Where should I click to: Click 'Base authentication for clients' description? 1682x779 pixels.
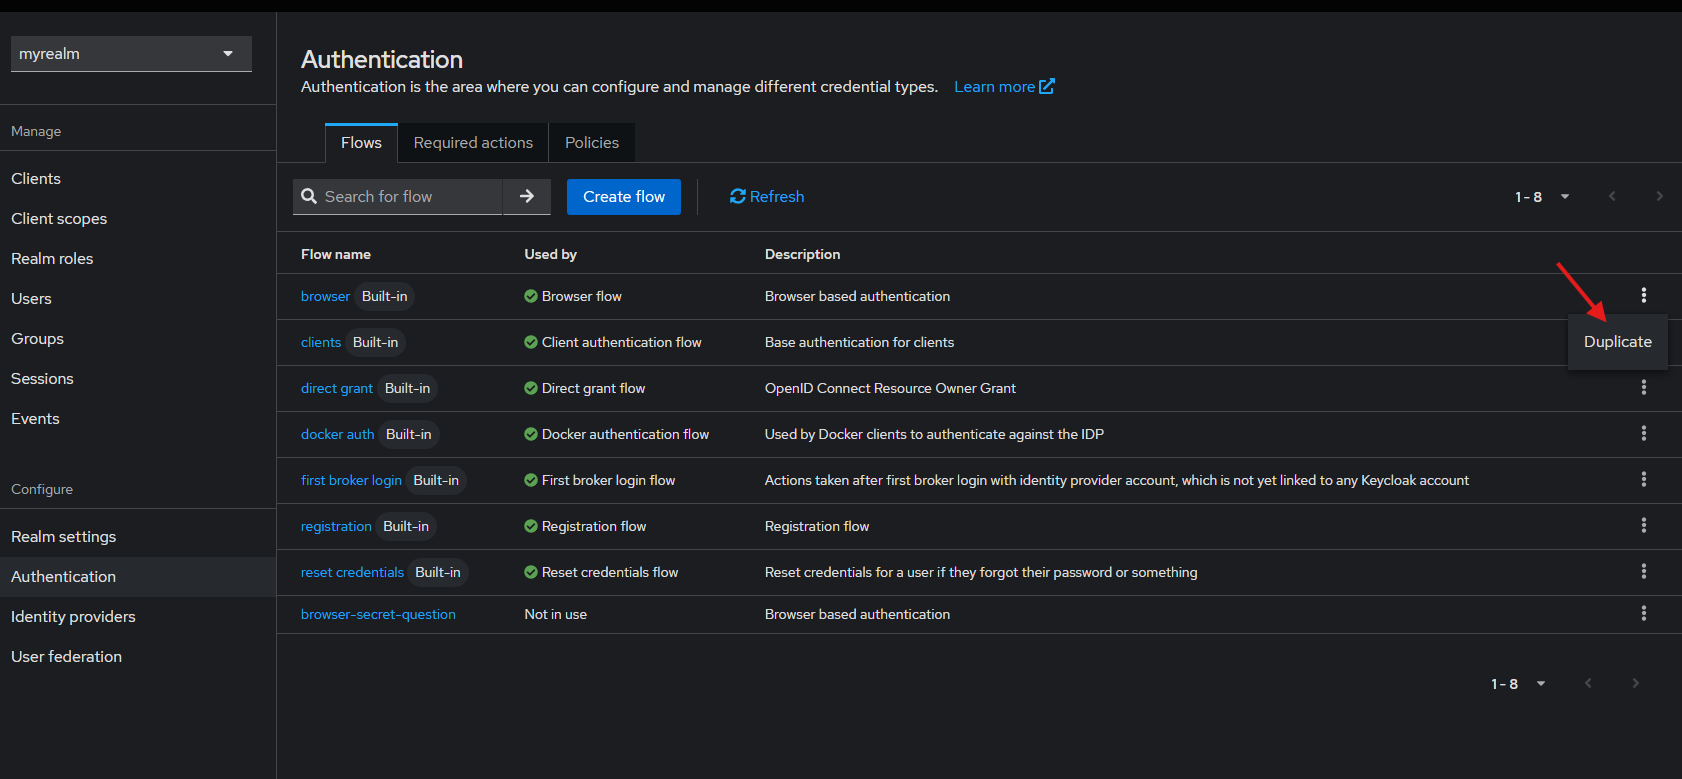tap(859, 342)
